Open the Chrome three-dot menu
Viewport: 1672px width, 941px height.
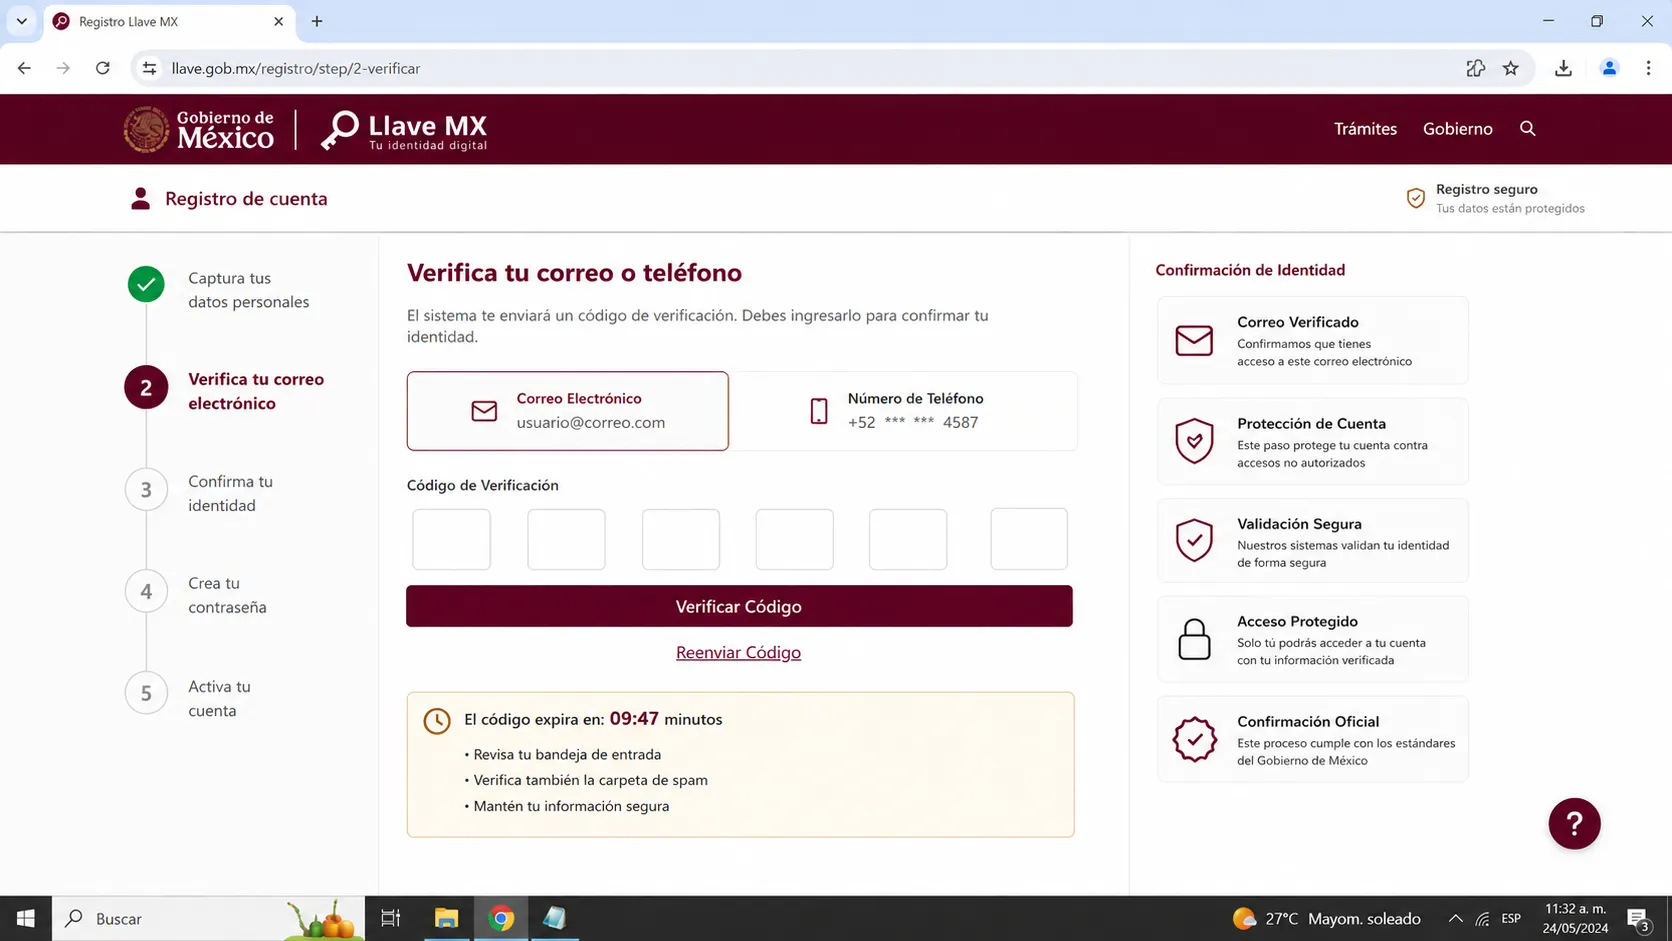[x=1648, y=68]
